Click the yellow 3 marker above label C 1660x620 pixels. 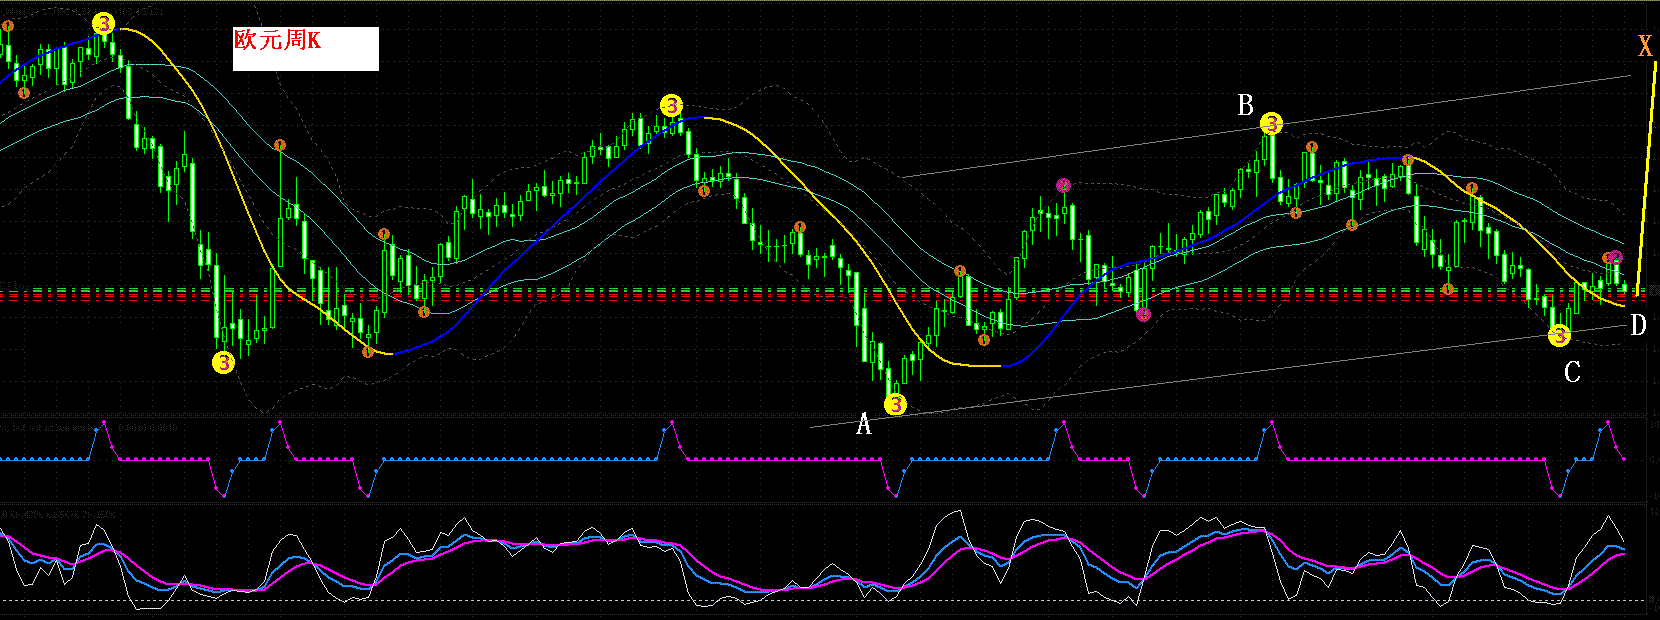(x=1559, y=337)
